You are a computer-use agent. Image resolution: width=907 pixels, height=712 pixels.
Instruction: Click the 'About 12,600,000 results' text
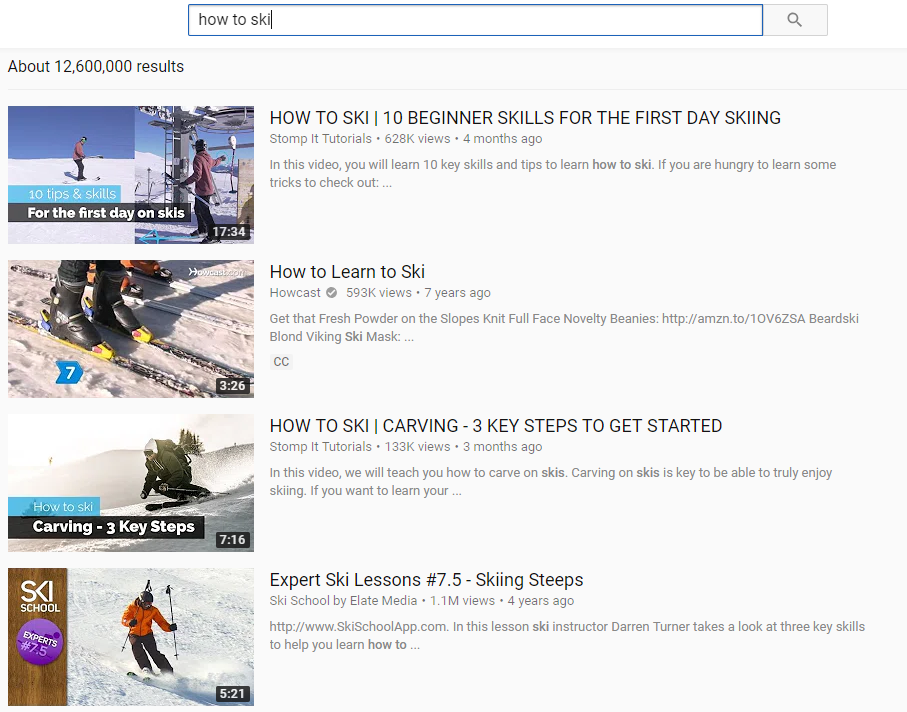tap(95, 67)
